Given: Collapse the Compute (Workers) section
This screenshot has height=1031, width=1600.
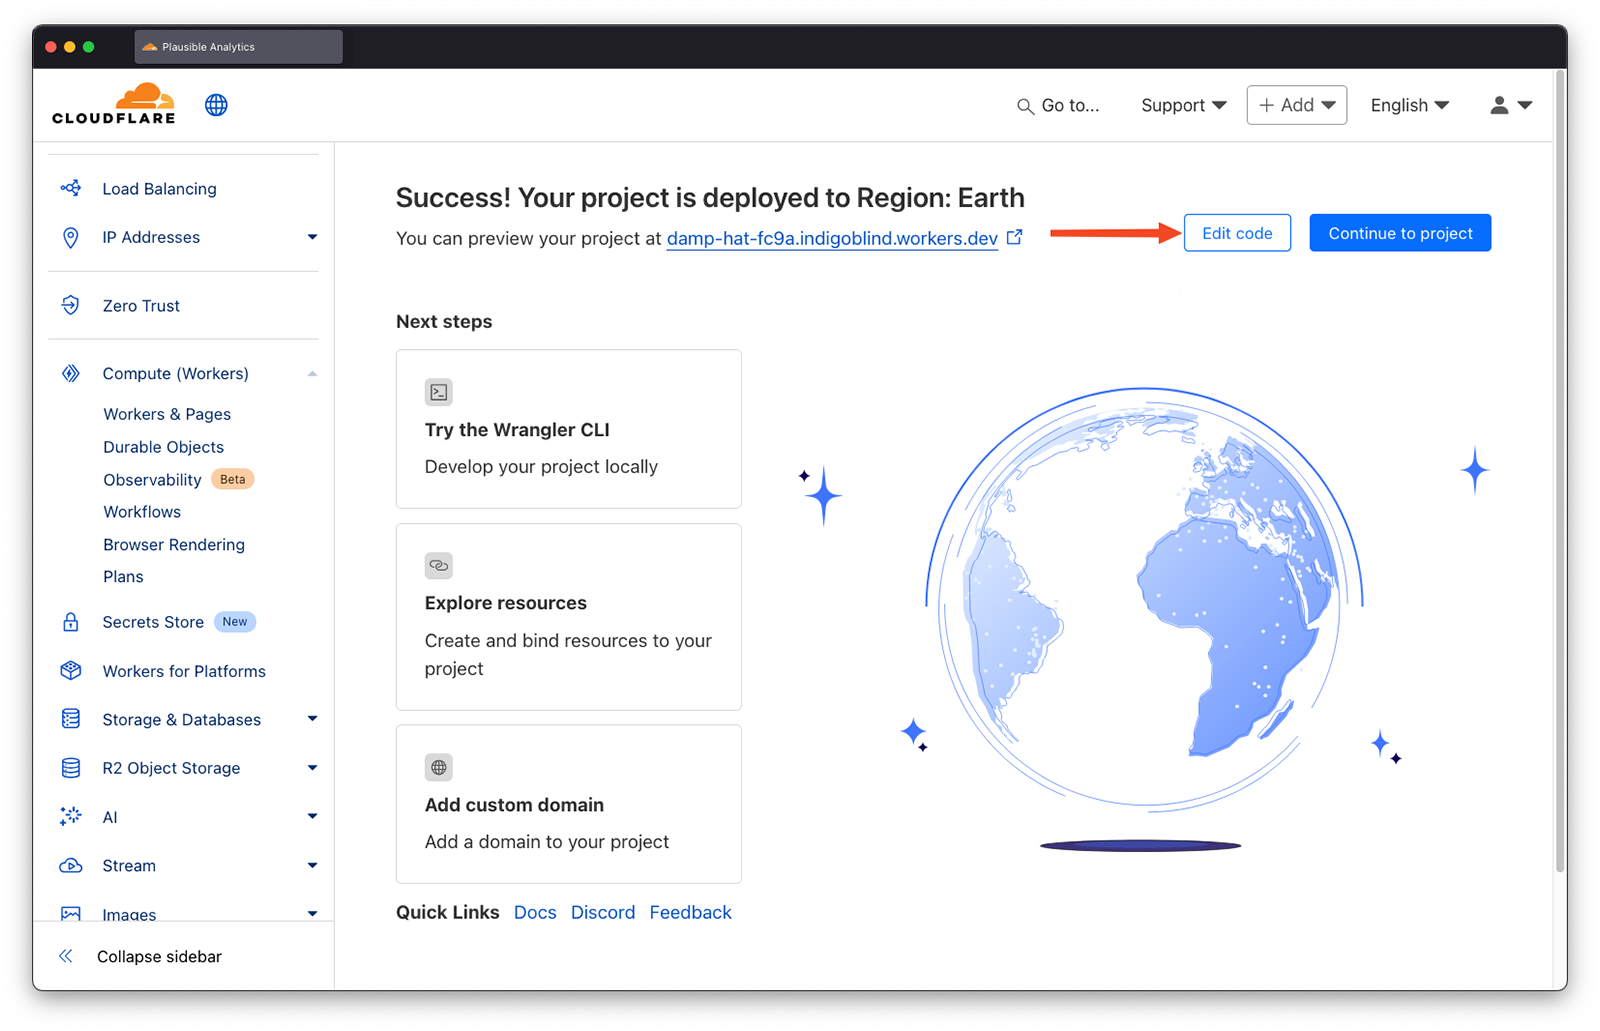Looking at the screenshot, I should pos(312,372).
